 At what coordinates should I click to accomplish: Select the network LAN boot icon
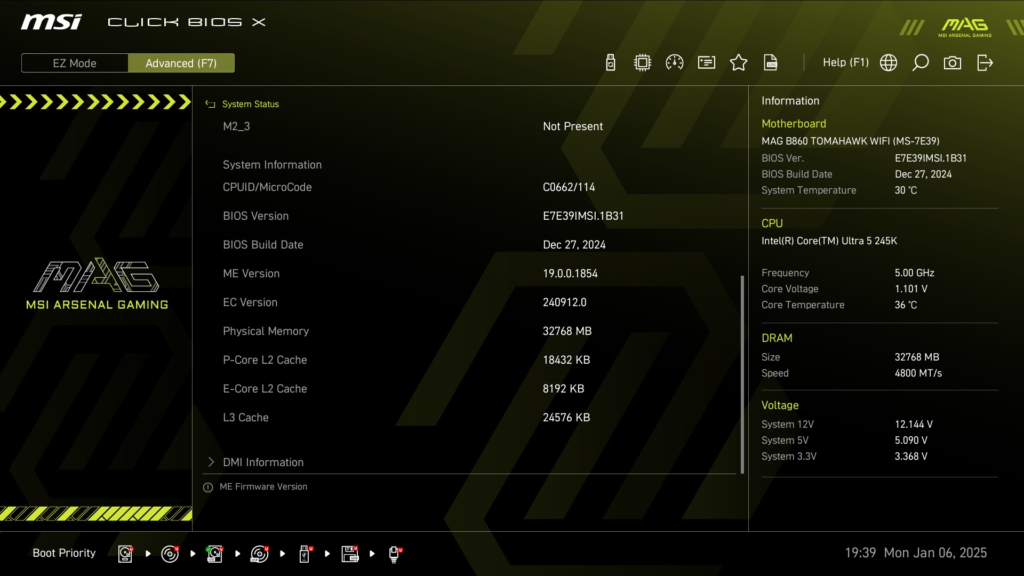point(394,553)
